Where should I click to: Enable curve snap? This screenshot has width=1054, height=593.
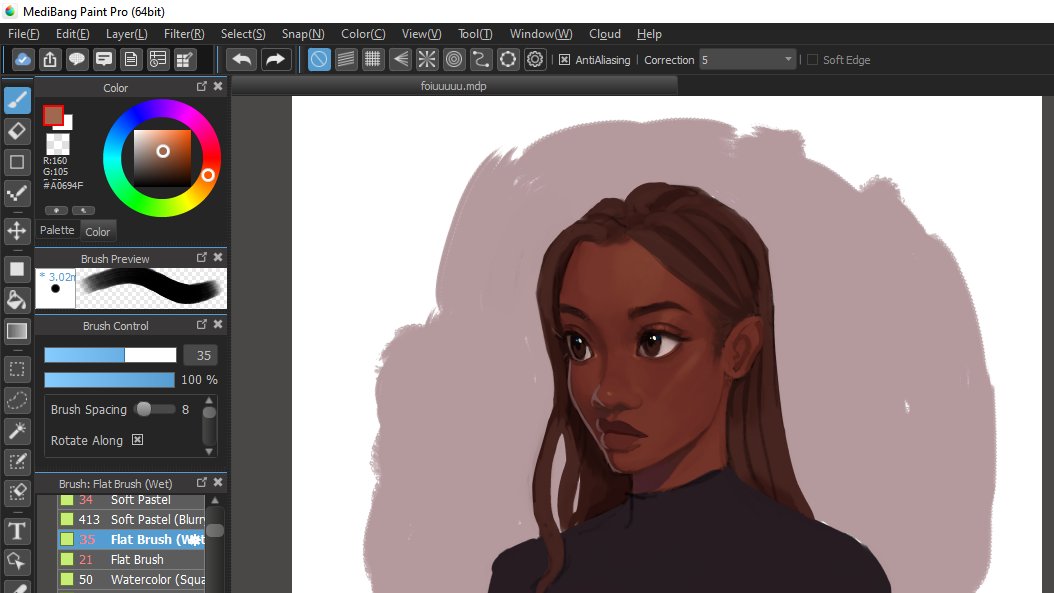481,60
